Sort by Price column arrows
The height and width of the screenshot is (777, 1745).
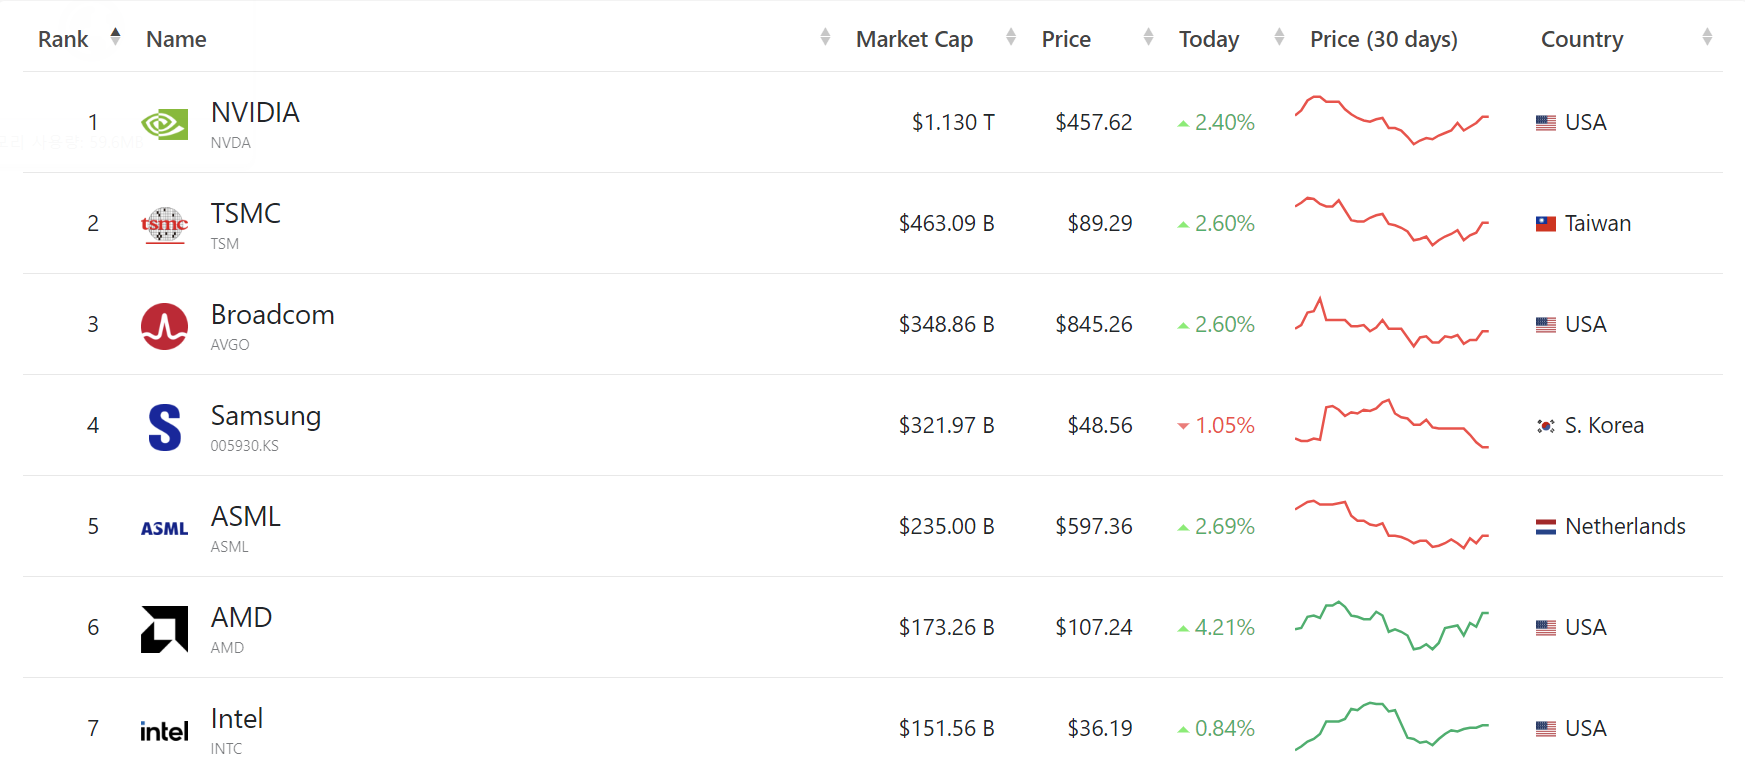point(1148,37)
